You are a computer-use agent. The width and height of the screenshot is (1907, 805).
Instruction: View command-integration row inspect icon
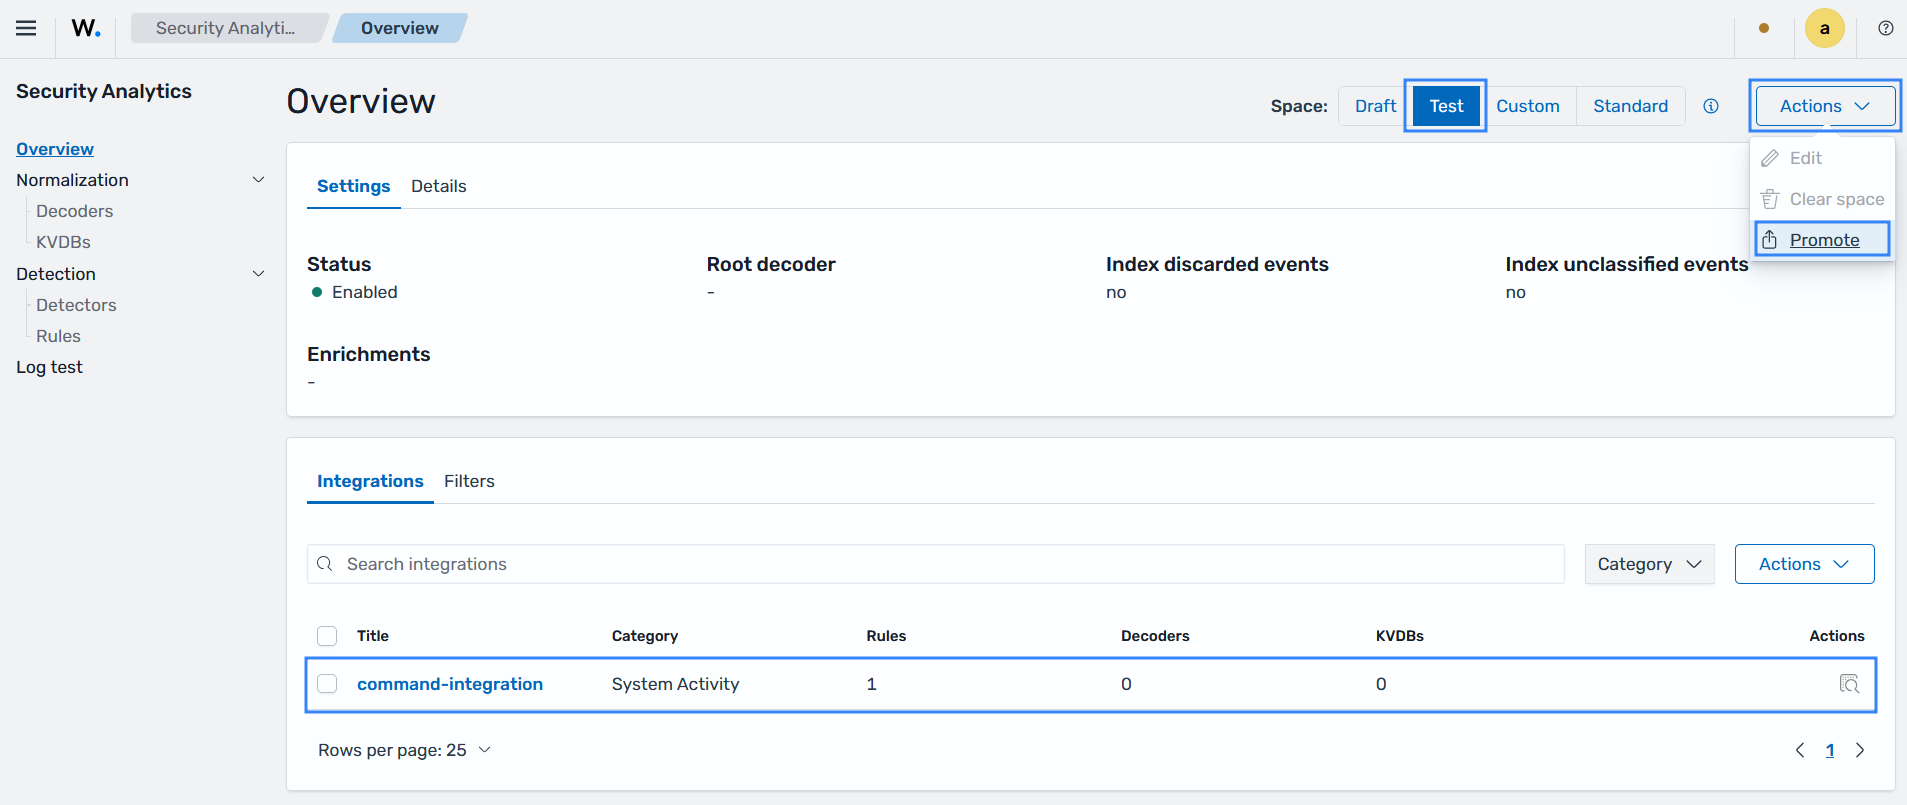1849,684
